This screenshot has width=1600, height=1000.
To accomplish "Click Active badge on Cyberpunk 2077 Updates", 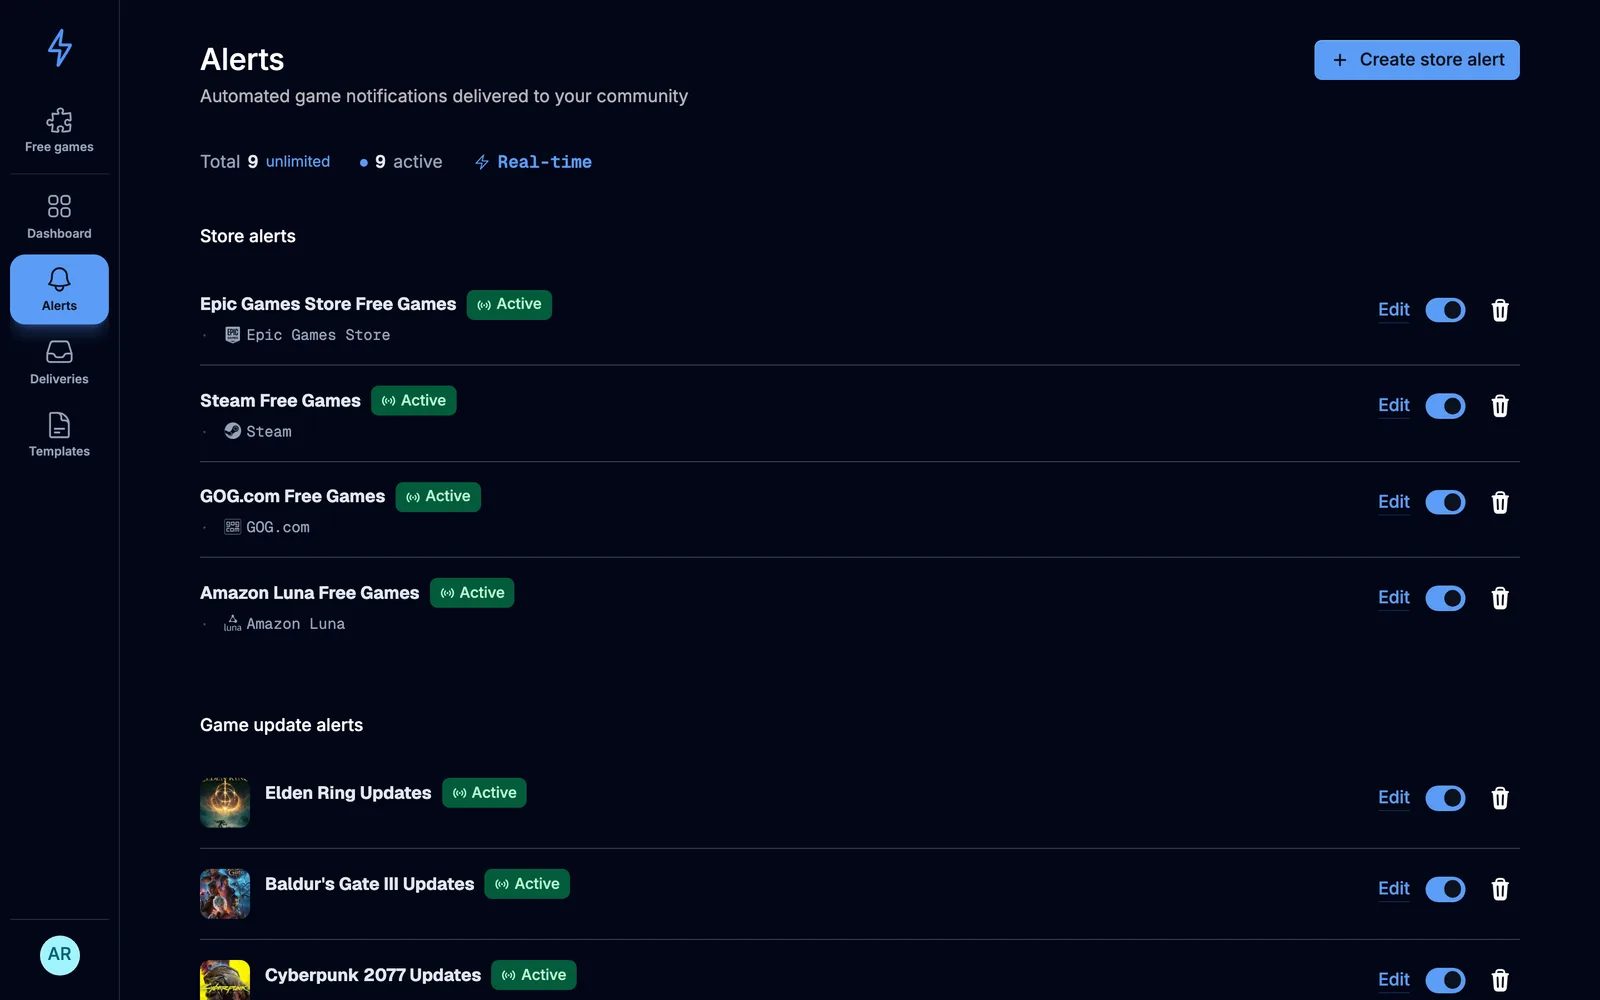I will [x=534, y=975].
